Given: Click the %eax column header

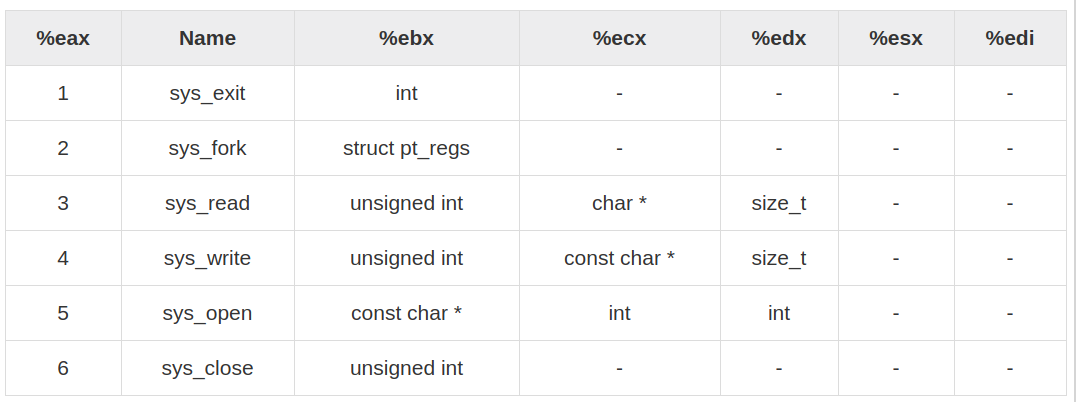Looking at the screenshot, I should coord(63,38).
